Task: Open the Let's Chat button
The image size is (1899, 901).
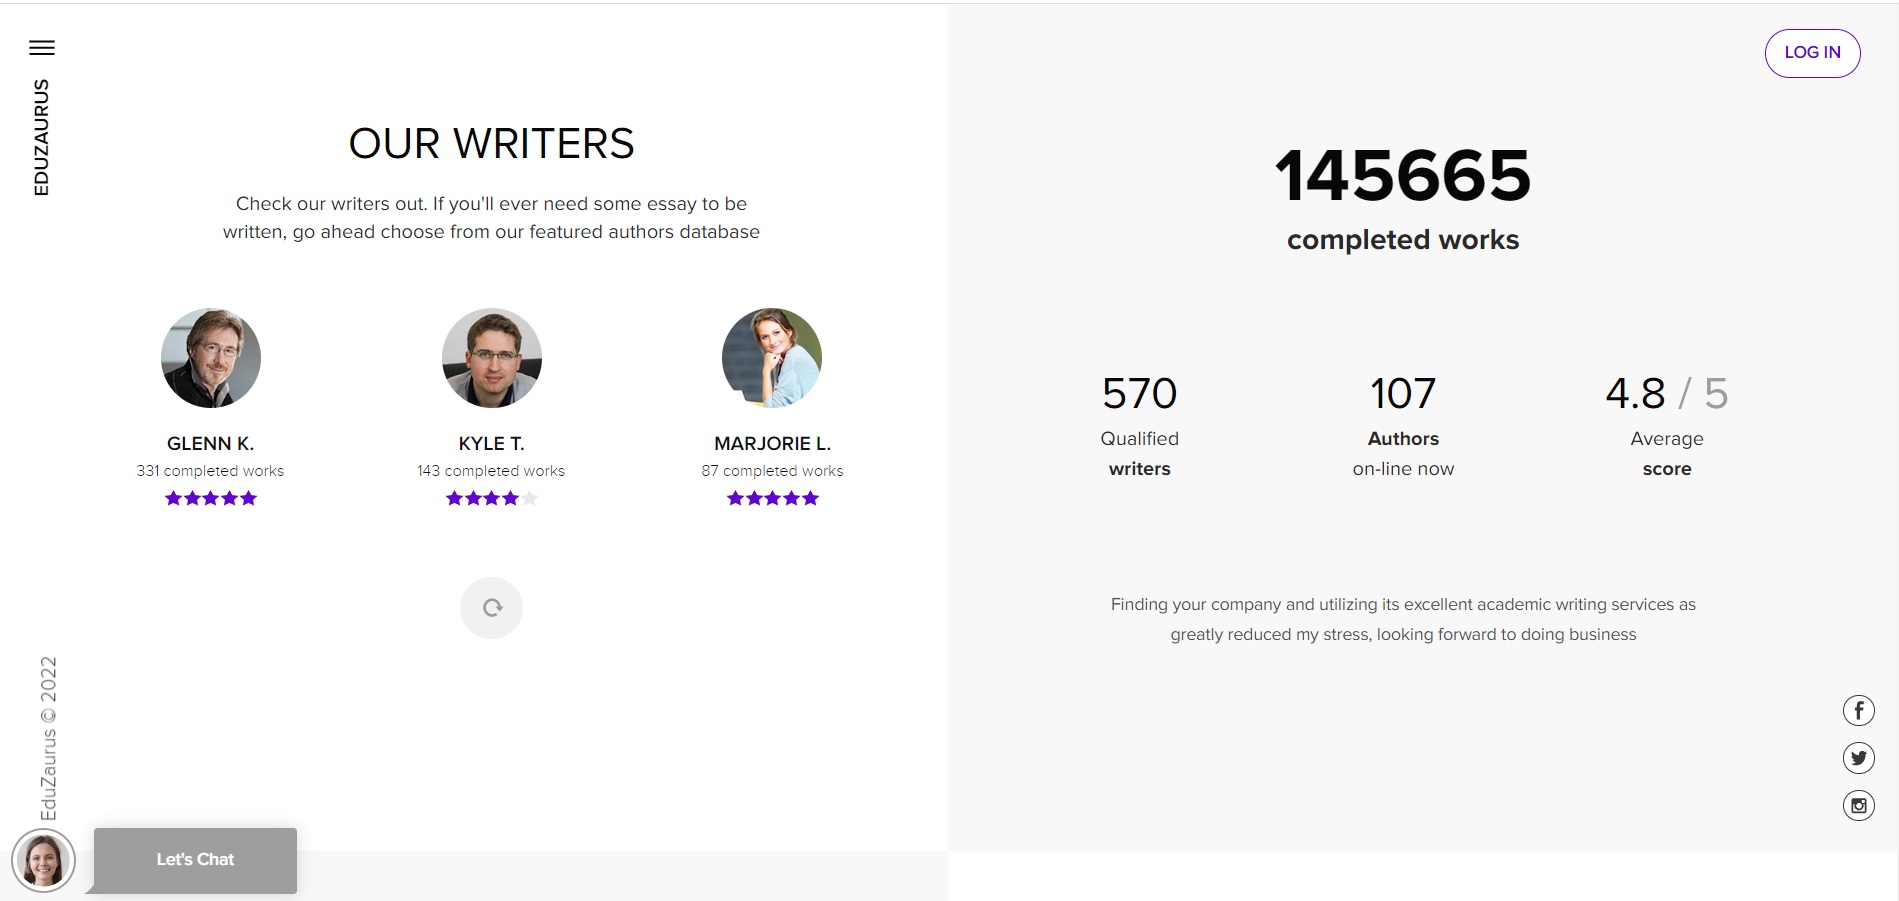Action: tap(195, 860)
